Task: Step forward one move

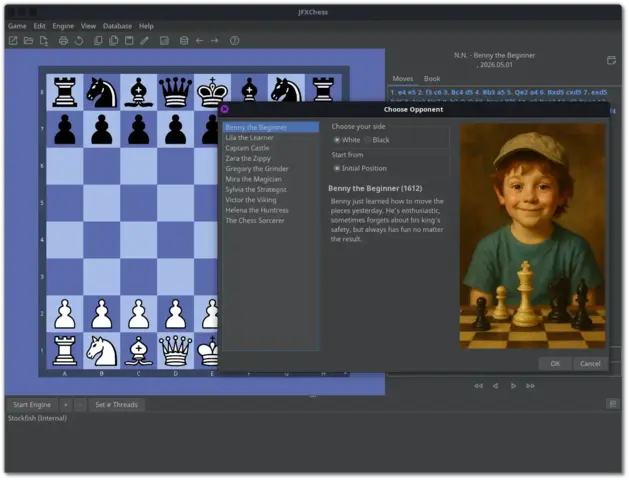Action: (513, 386)
